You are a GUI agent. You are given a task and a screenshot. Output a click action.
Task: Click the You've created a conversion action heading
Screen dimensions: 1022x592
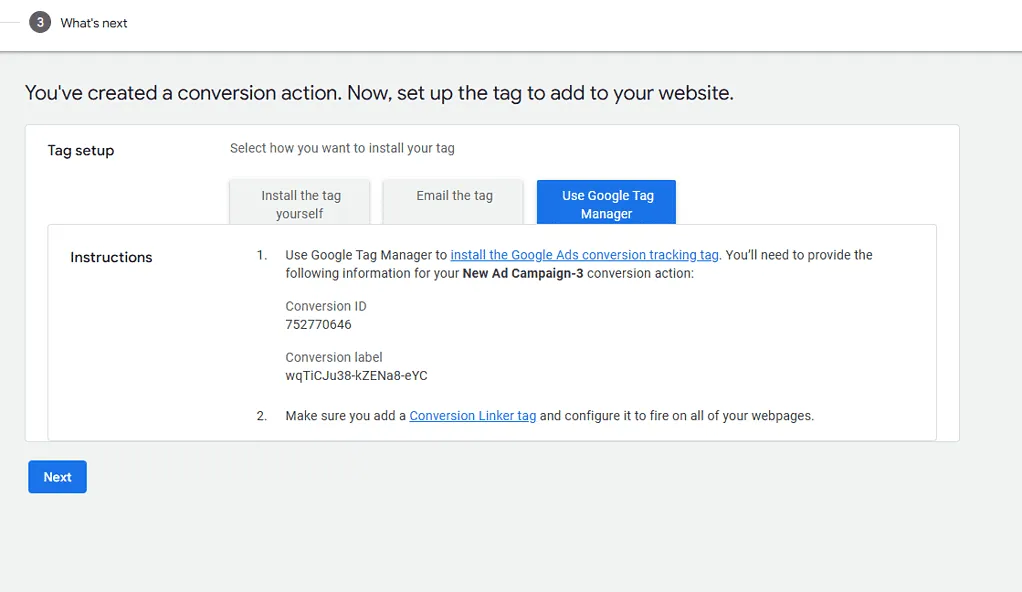[x=379, y=93]
